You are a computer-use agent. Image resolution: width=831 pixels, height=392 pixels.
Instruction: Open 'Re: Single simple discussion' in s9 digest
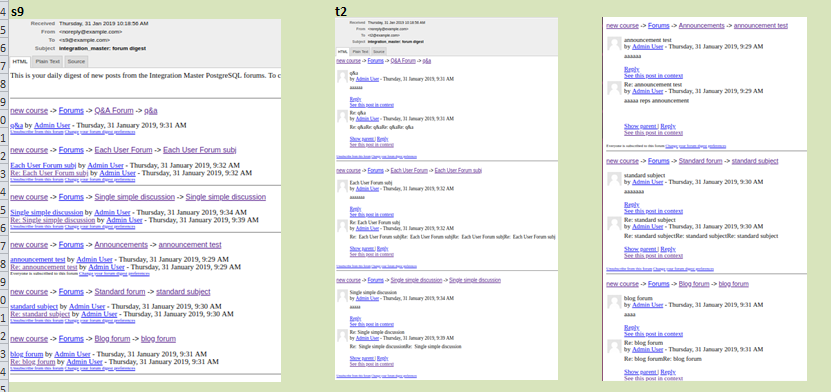pyautogui.click(x=52, y=220)
